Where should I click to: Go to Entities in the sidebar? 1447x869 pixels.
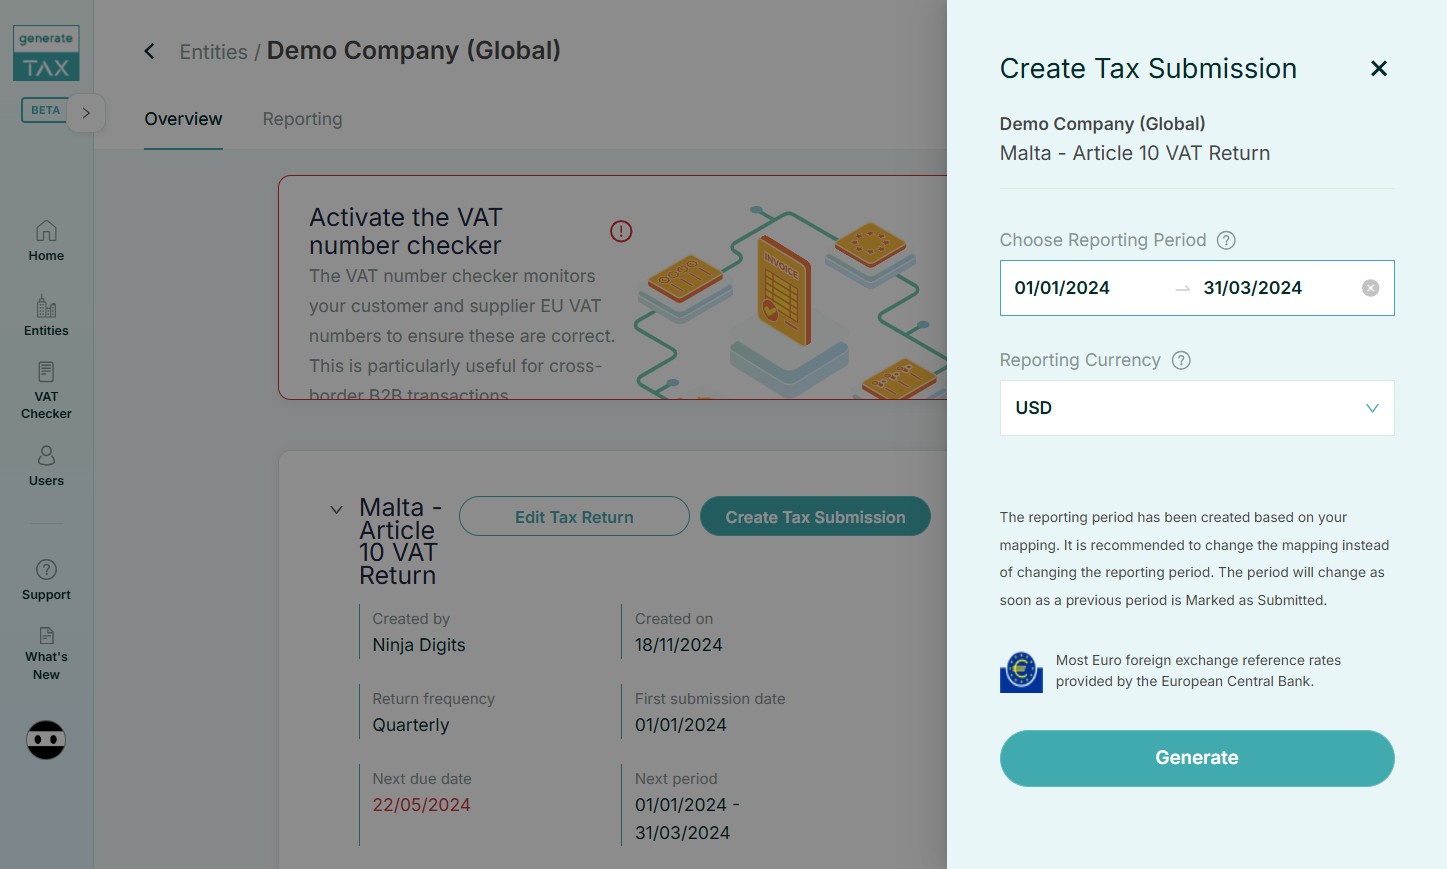tap(46, 316)
